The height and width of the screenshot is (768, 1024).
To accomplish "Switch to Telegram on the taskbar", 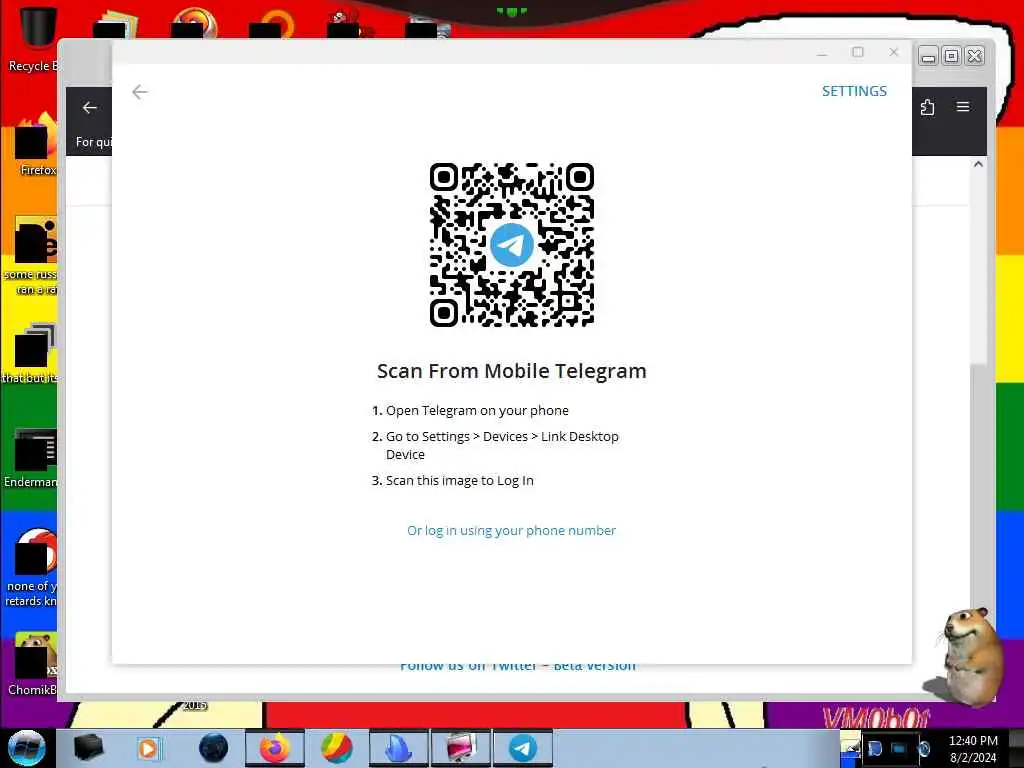I will 522,748.
